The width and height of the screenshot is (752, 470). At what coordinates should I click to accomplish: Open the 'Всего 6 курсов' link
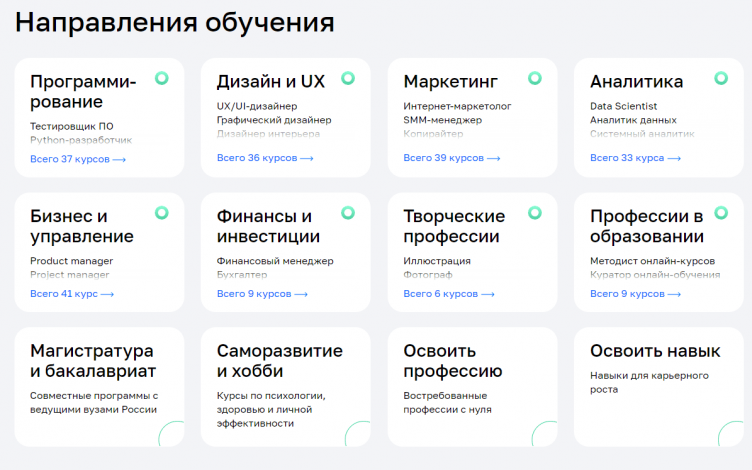(448, 294)
